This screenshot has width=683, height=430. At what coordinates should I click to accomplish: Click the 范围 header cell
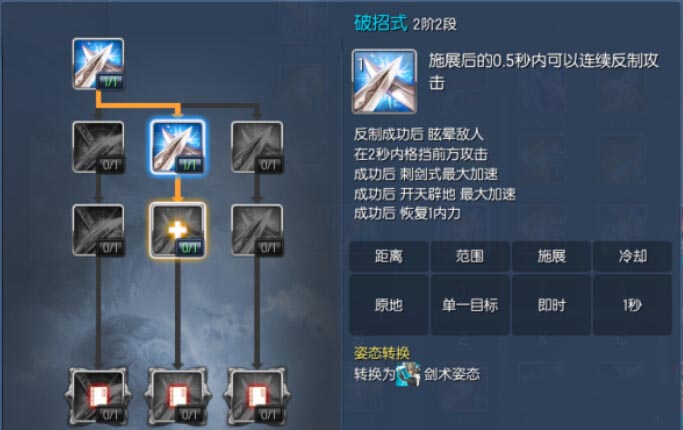[470, 256]
